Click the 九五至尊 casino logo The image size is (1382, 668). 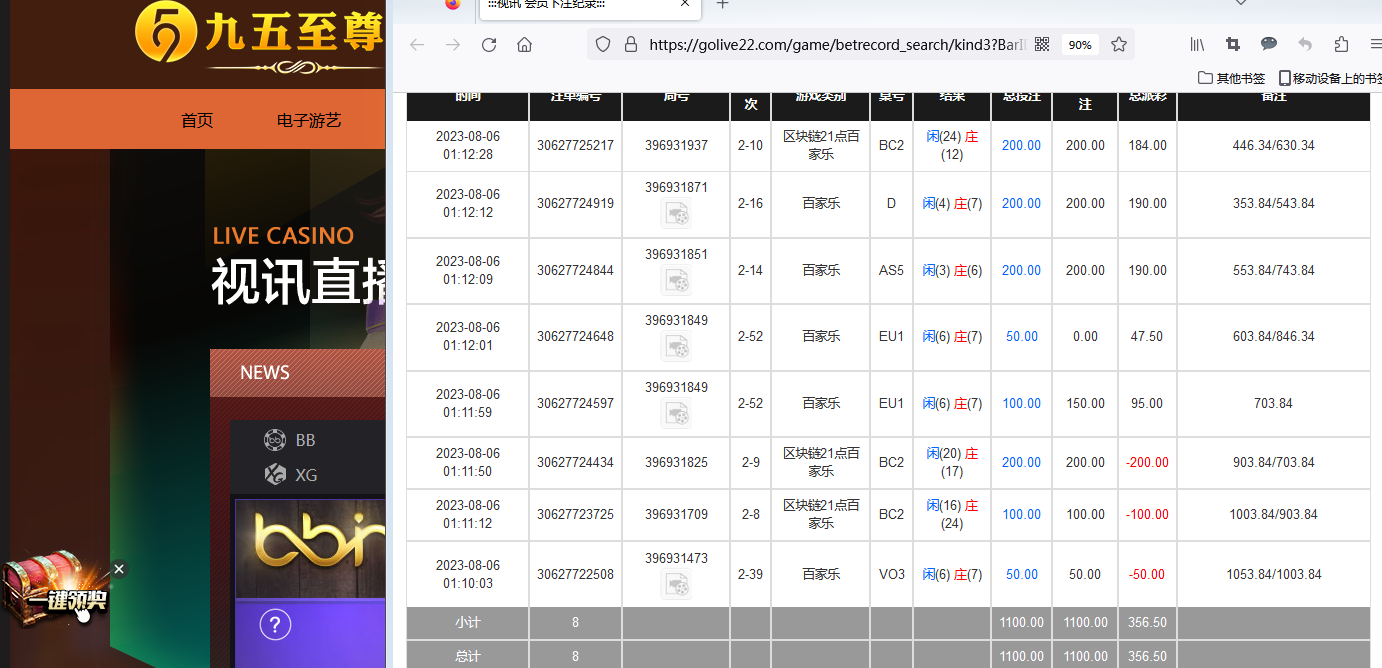[260, 38]
